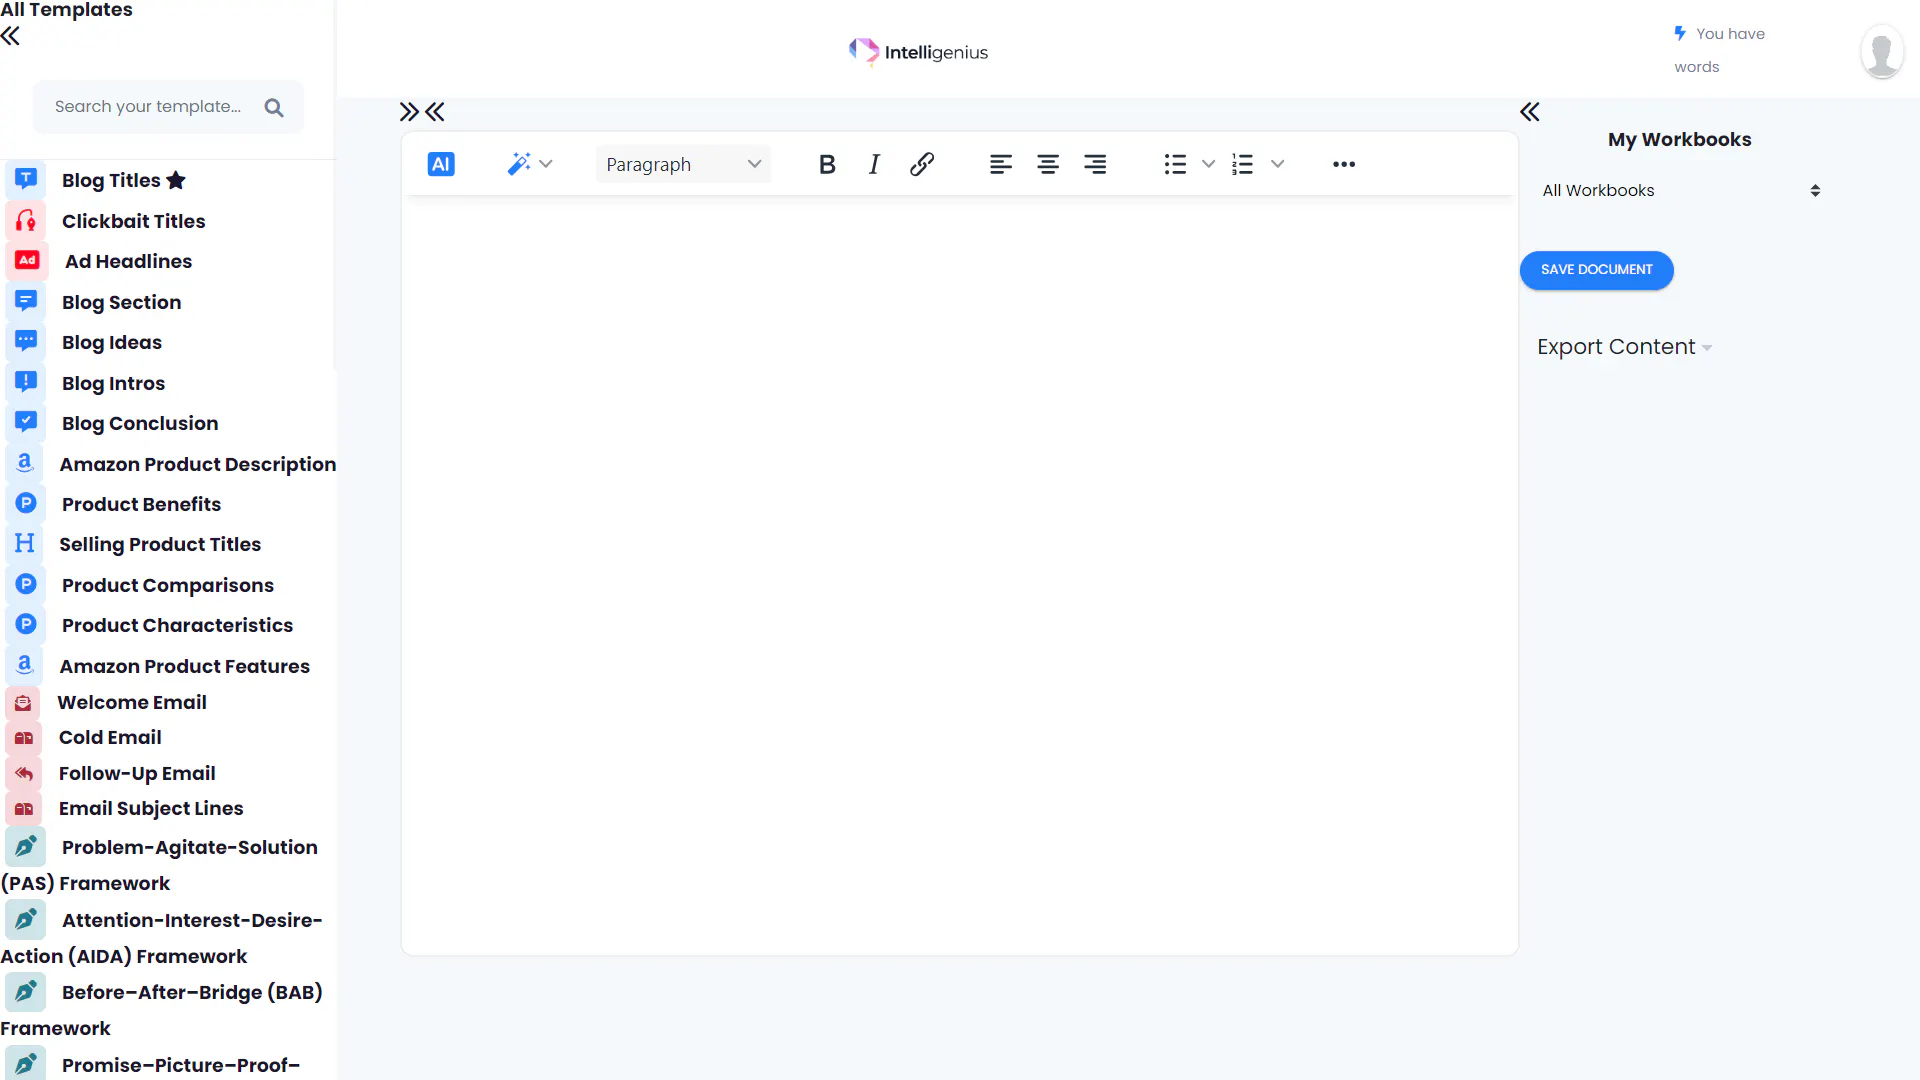Apply the numbered list format
This screenshot has width=1920, height=1080.
click(x=1243, y=164)
